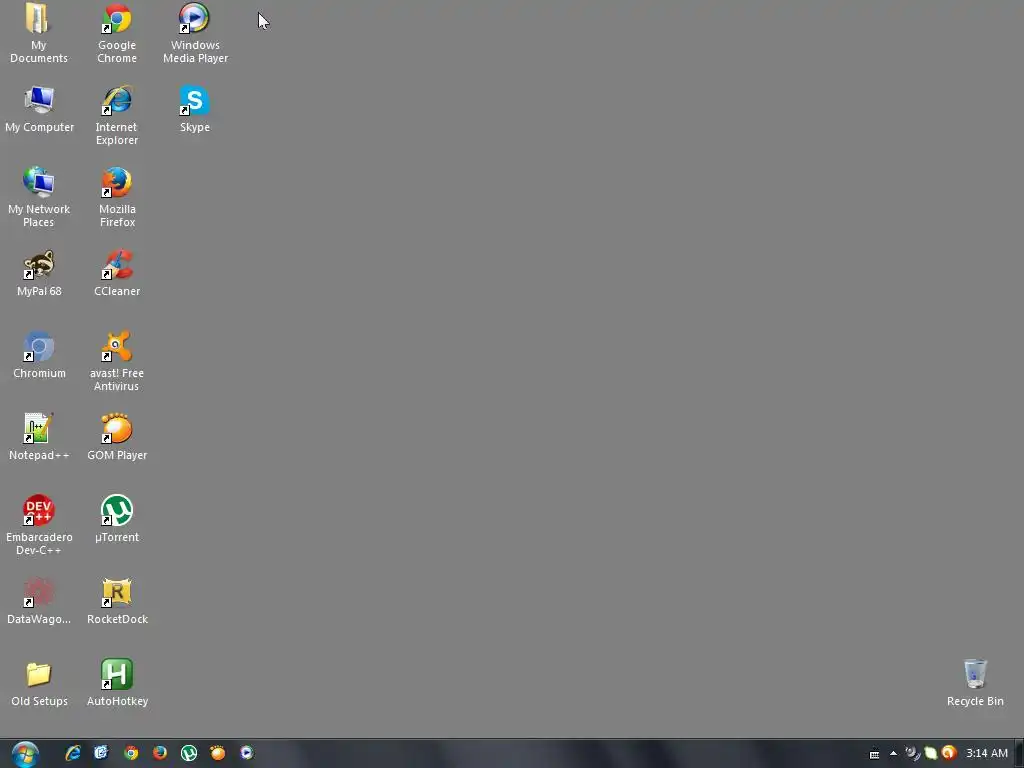Select the Recycle Bin icon
The height and width of the screenshot is (768, 1024).
coord(975,683)
